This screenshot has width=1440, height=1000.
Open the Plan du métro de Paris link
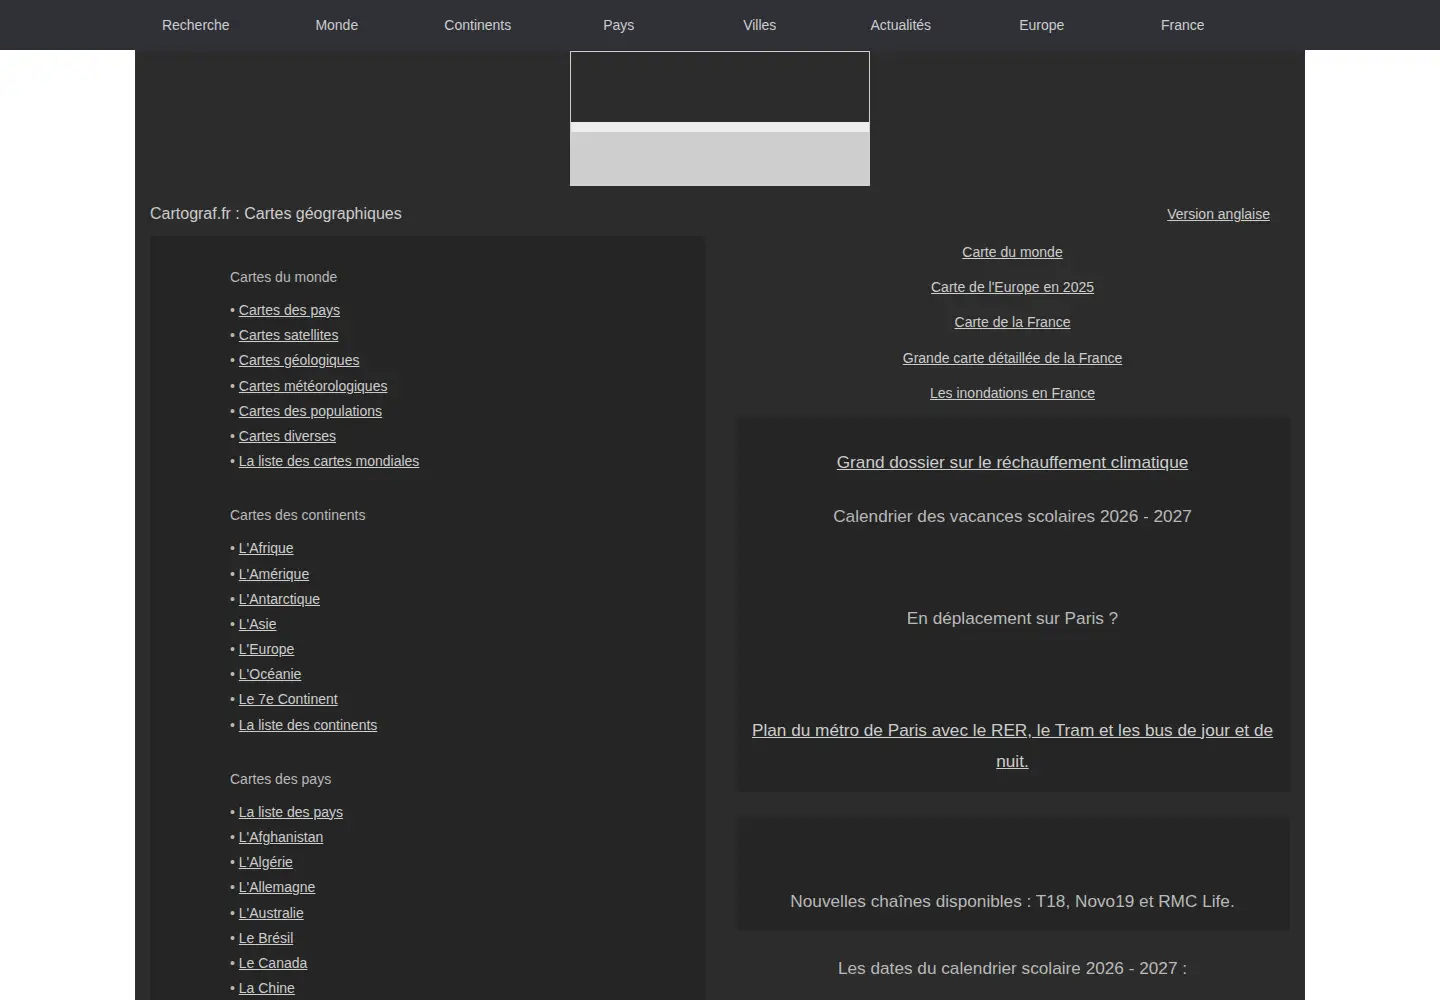coord(1012,745)
